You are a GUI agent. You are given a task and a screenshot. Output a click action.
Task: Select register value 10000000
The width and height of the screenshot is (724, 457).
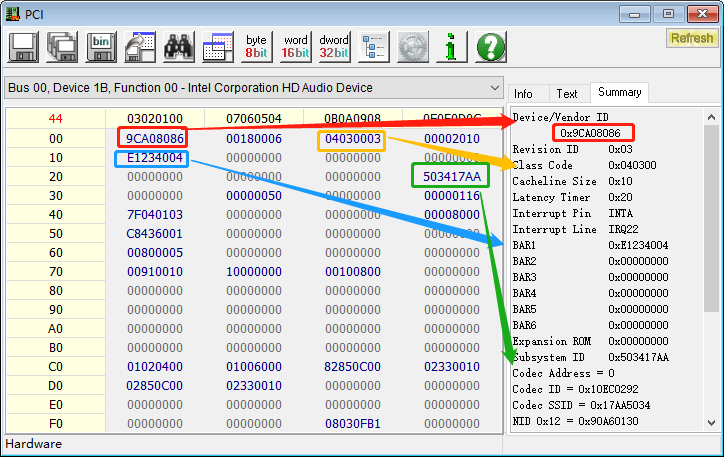(x=254, y=271)
